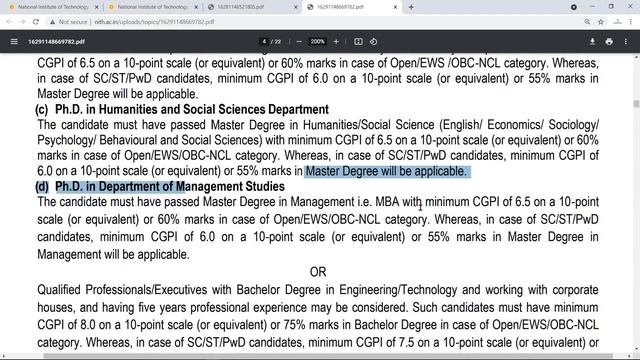Click the page number input field
Image resolution: width=640 pixels, height=360 pixels.
tap(264, 42)
